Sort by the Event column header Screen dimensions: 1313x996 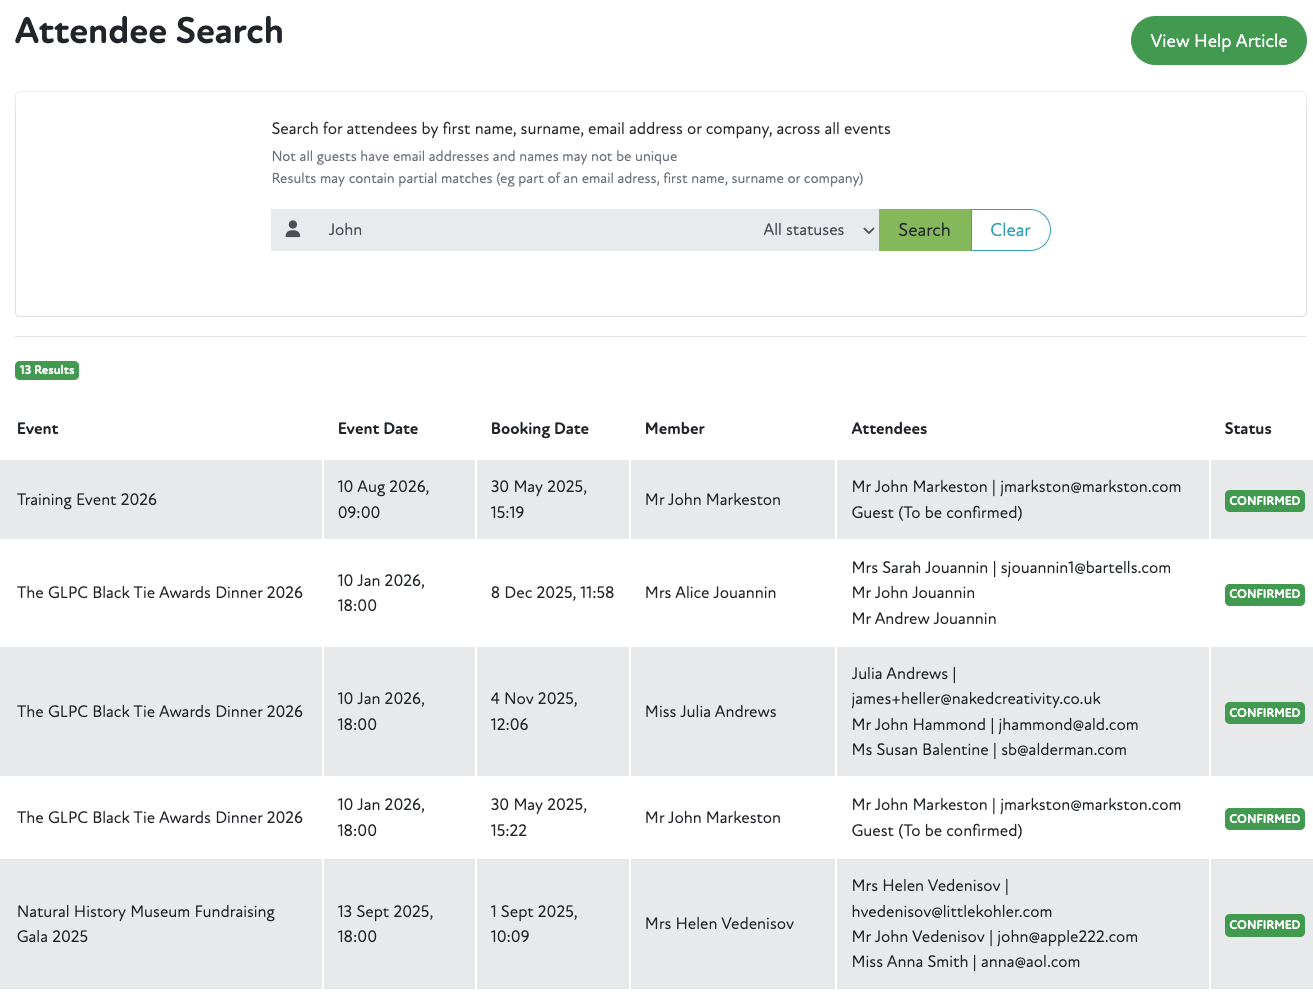(38, 428)
